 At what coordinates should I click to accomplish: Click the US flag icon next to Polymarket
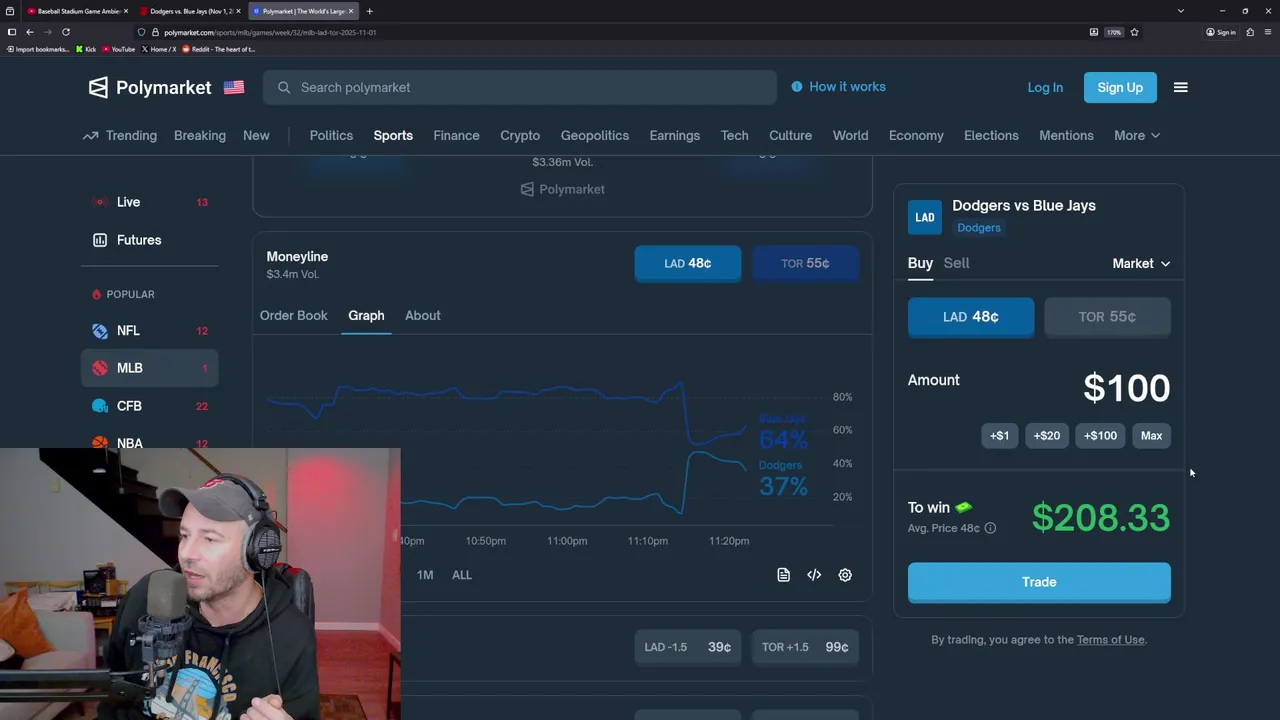[234, 87]
